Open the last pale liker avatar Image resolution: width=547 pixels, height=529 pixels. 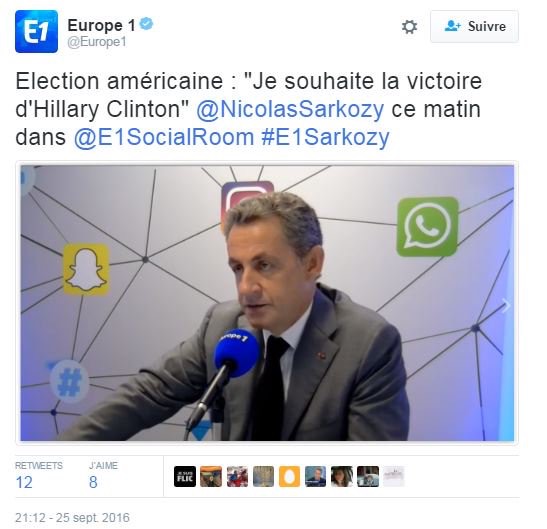point(394,476)
